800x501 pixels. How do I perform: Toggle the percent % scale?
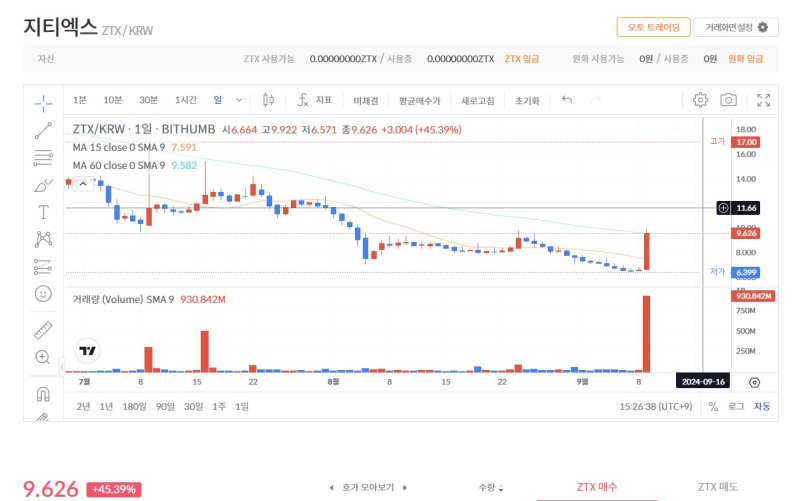[x=713, y=407]
